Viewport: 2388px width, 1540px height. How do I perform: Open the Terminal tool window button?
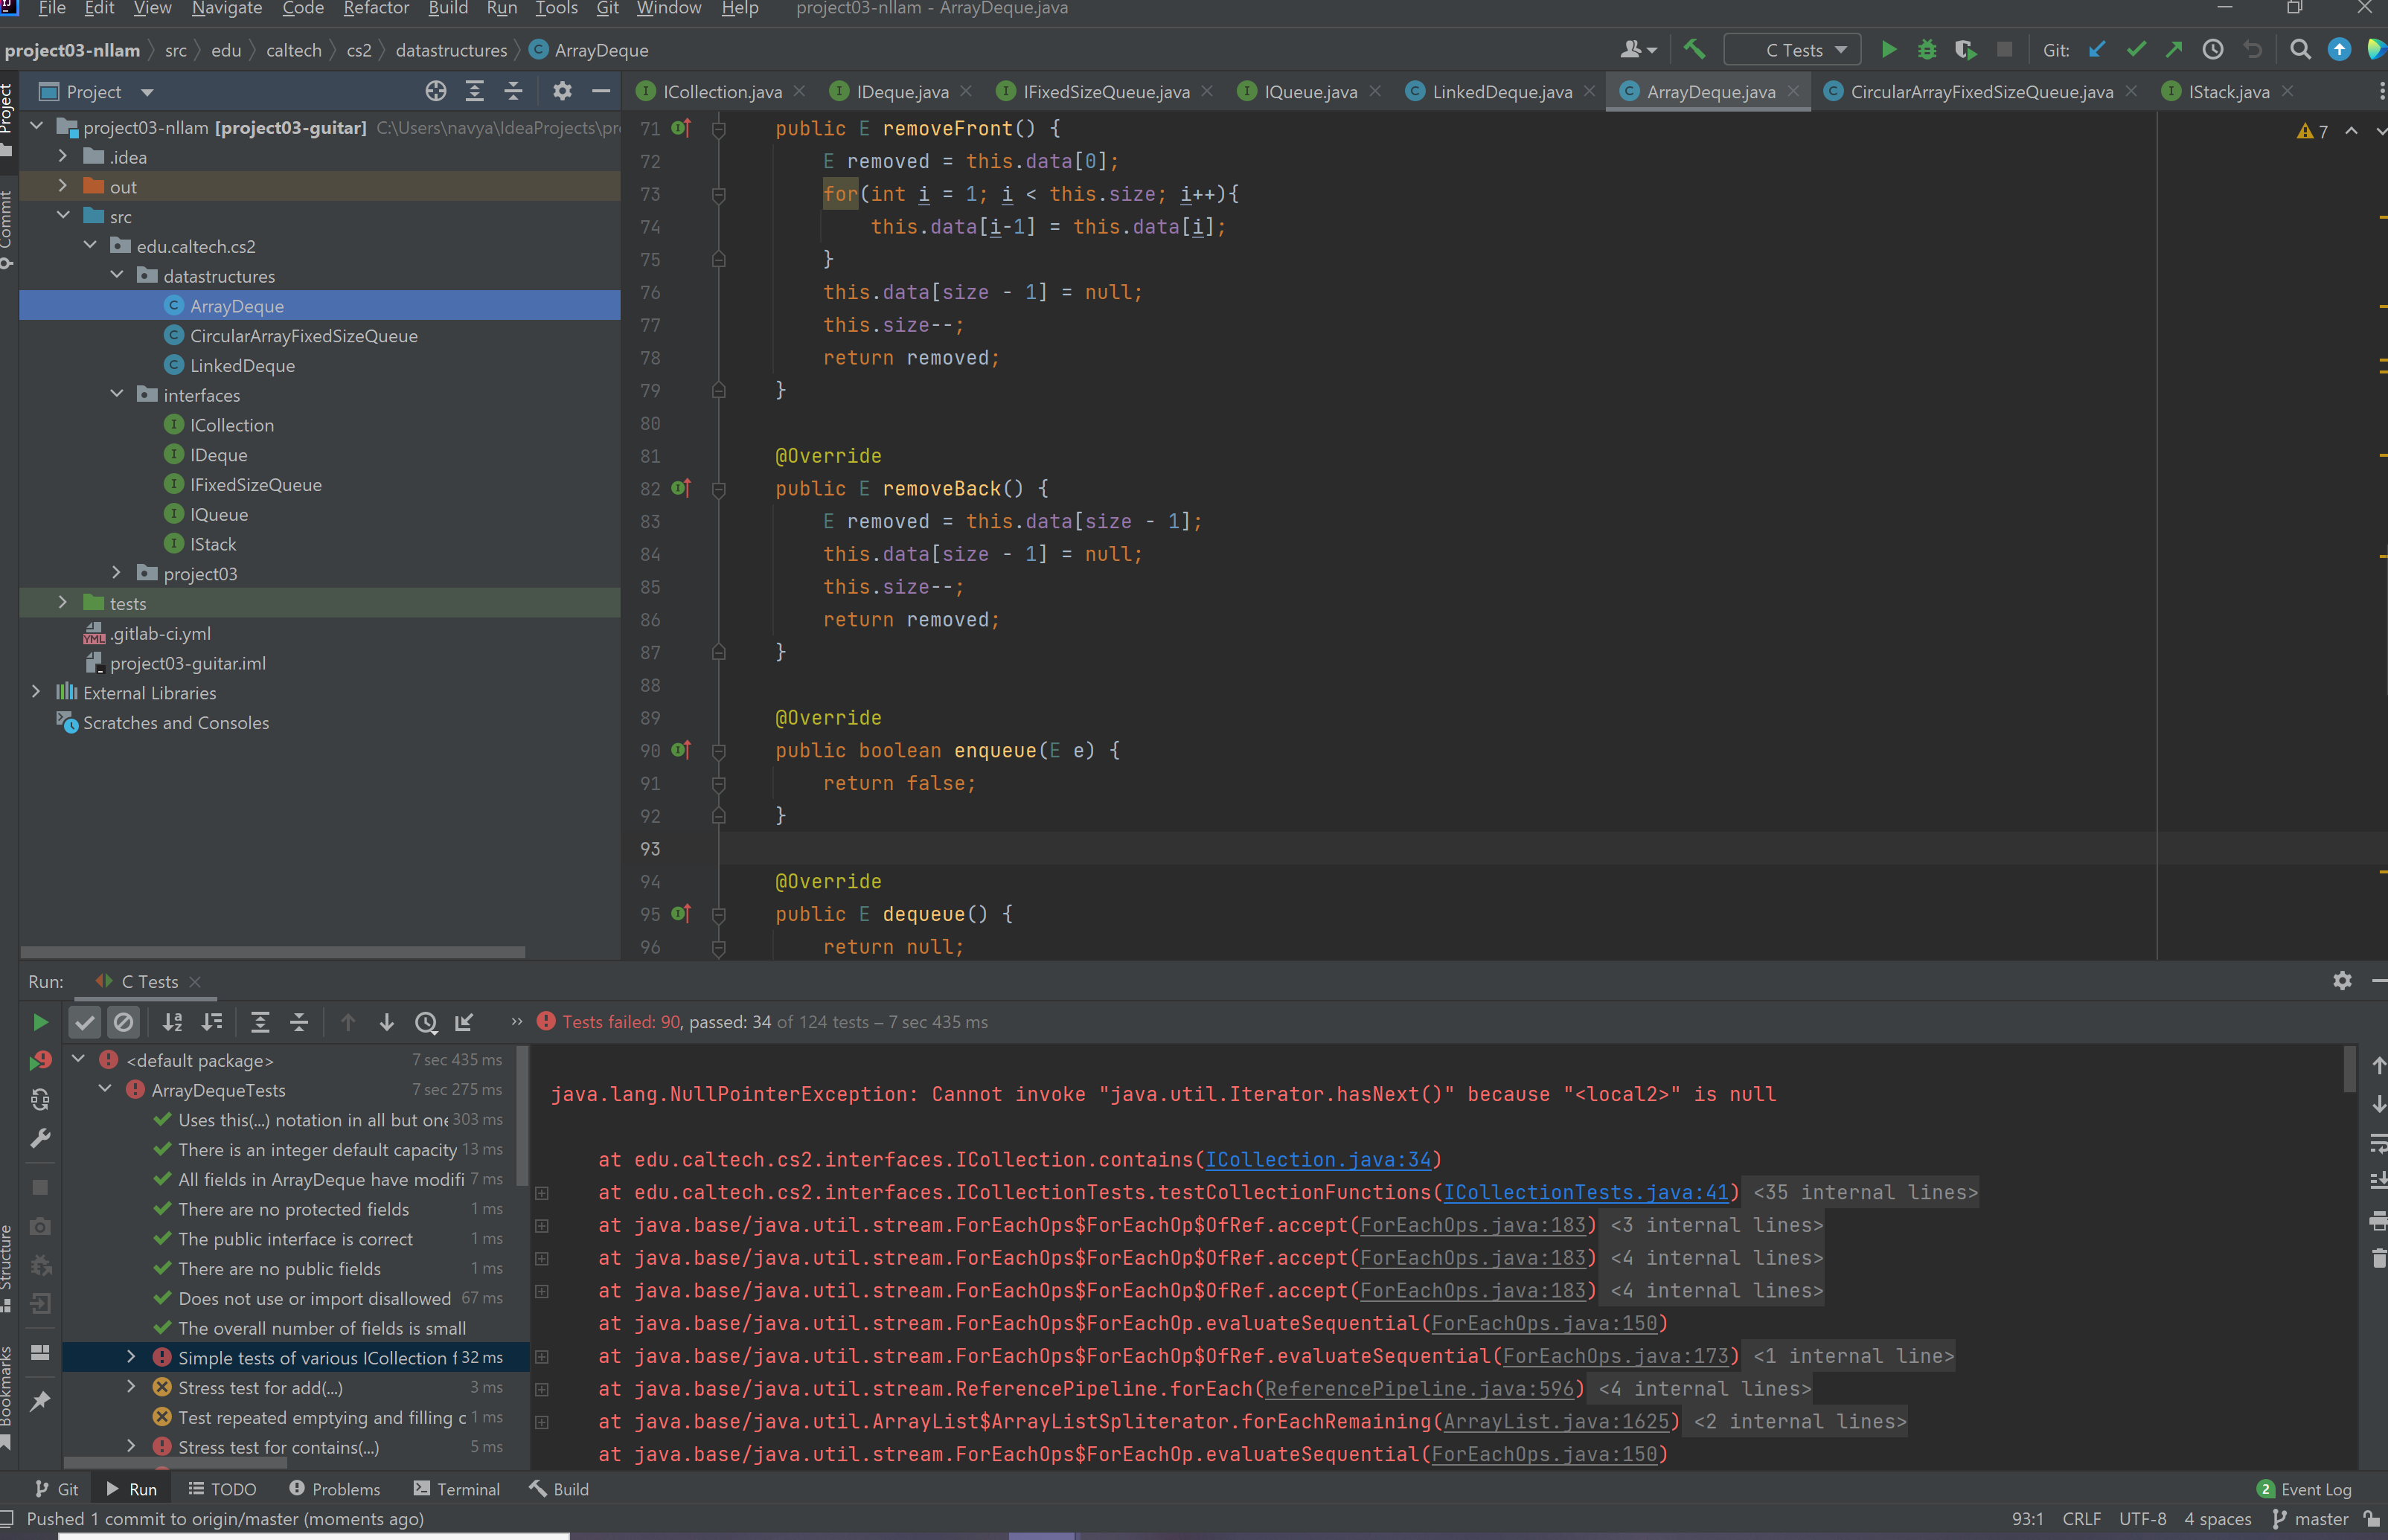pos(456,1489)
